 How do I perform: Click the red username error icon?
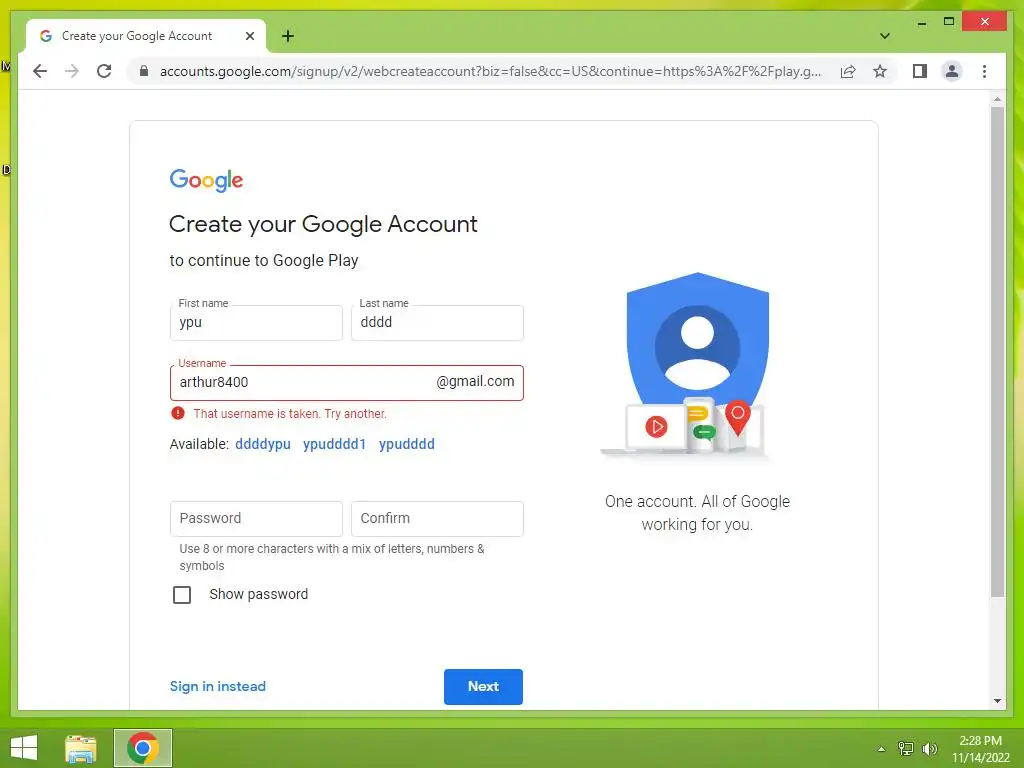(178, 413)
